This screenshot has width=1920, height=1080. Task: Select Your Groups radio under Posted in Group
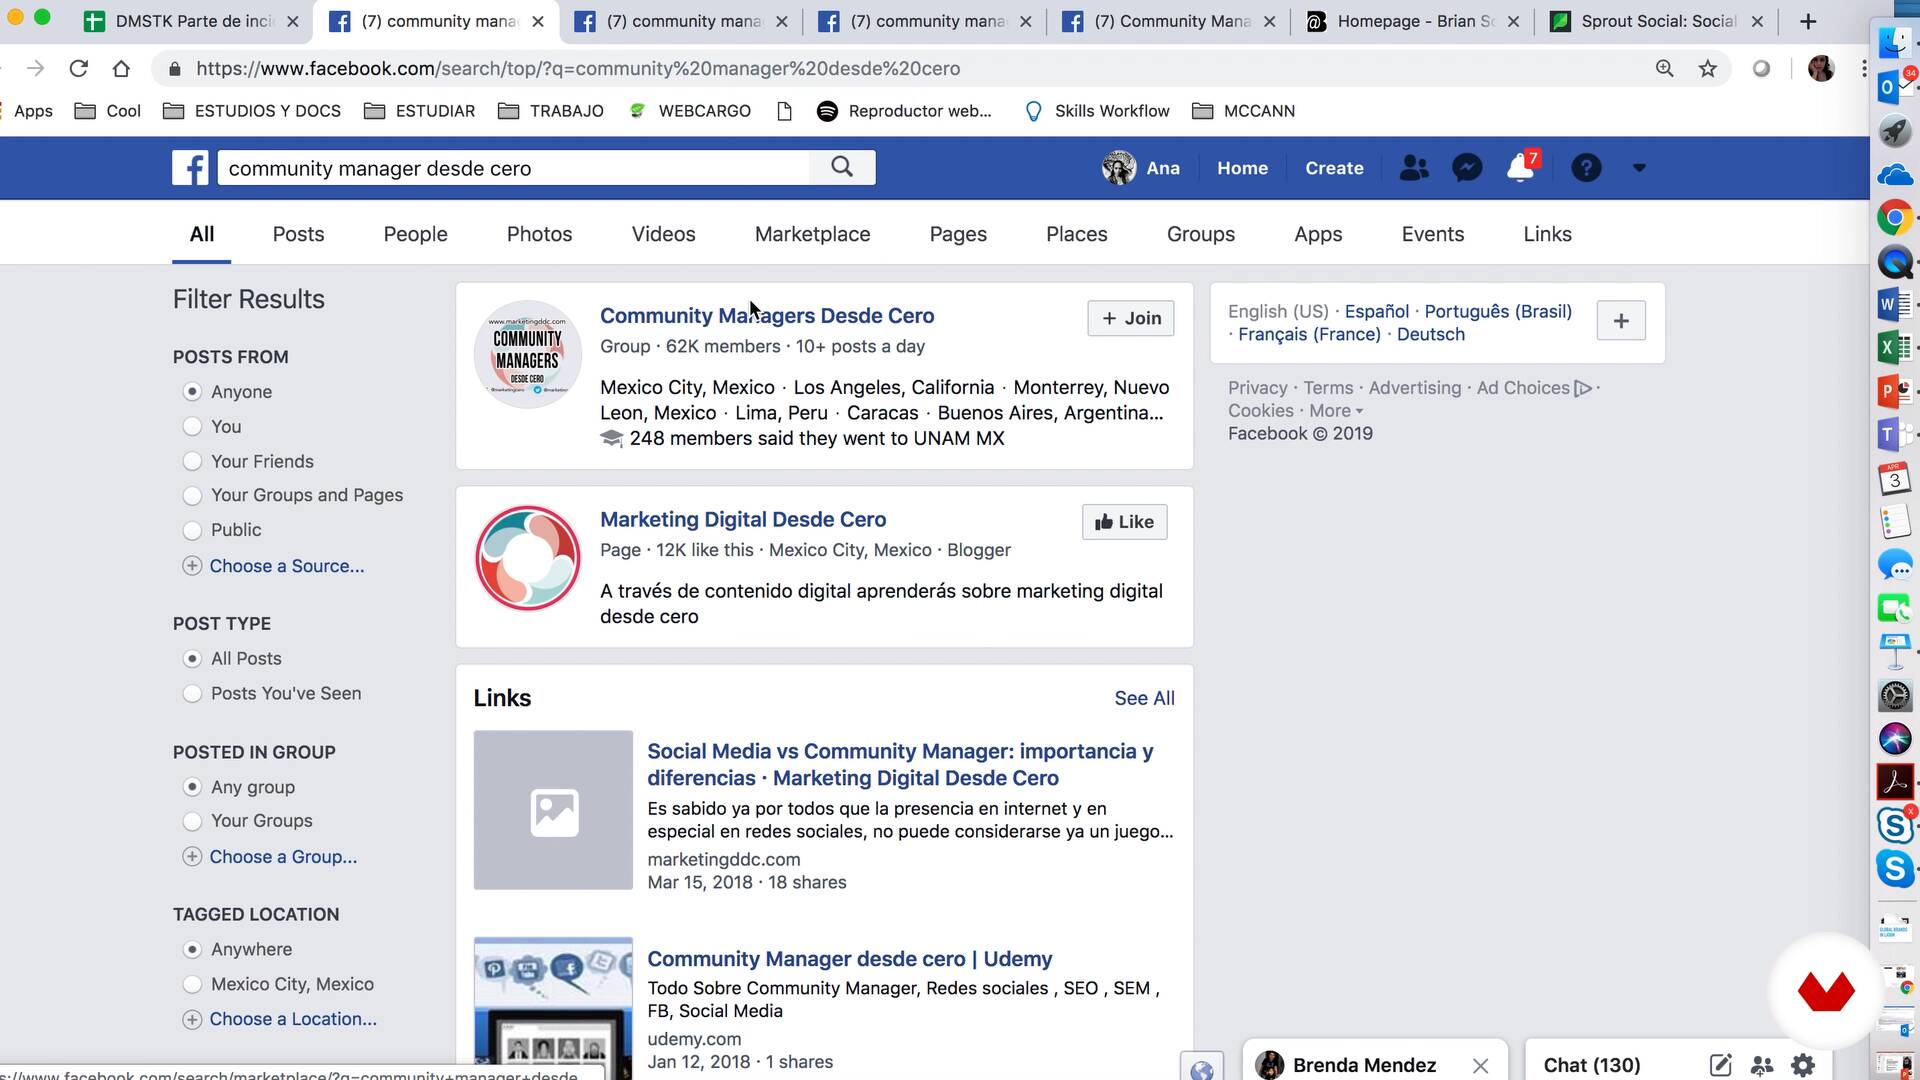pos(192,821)
